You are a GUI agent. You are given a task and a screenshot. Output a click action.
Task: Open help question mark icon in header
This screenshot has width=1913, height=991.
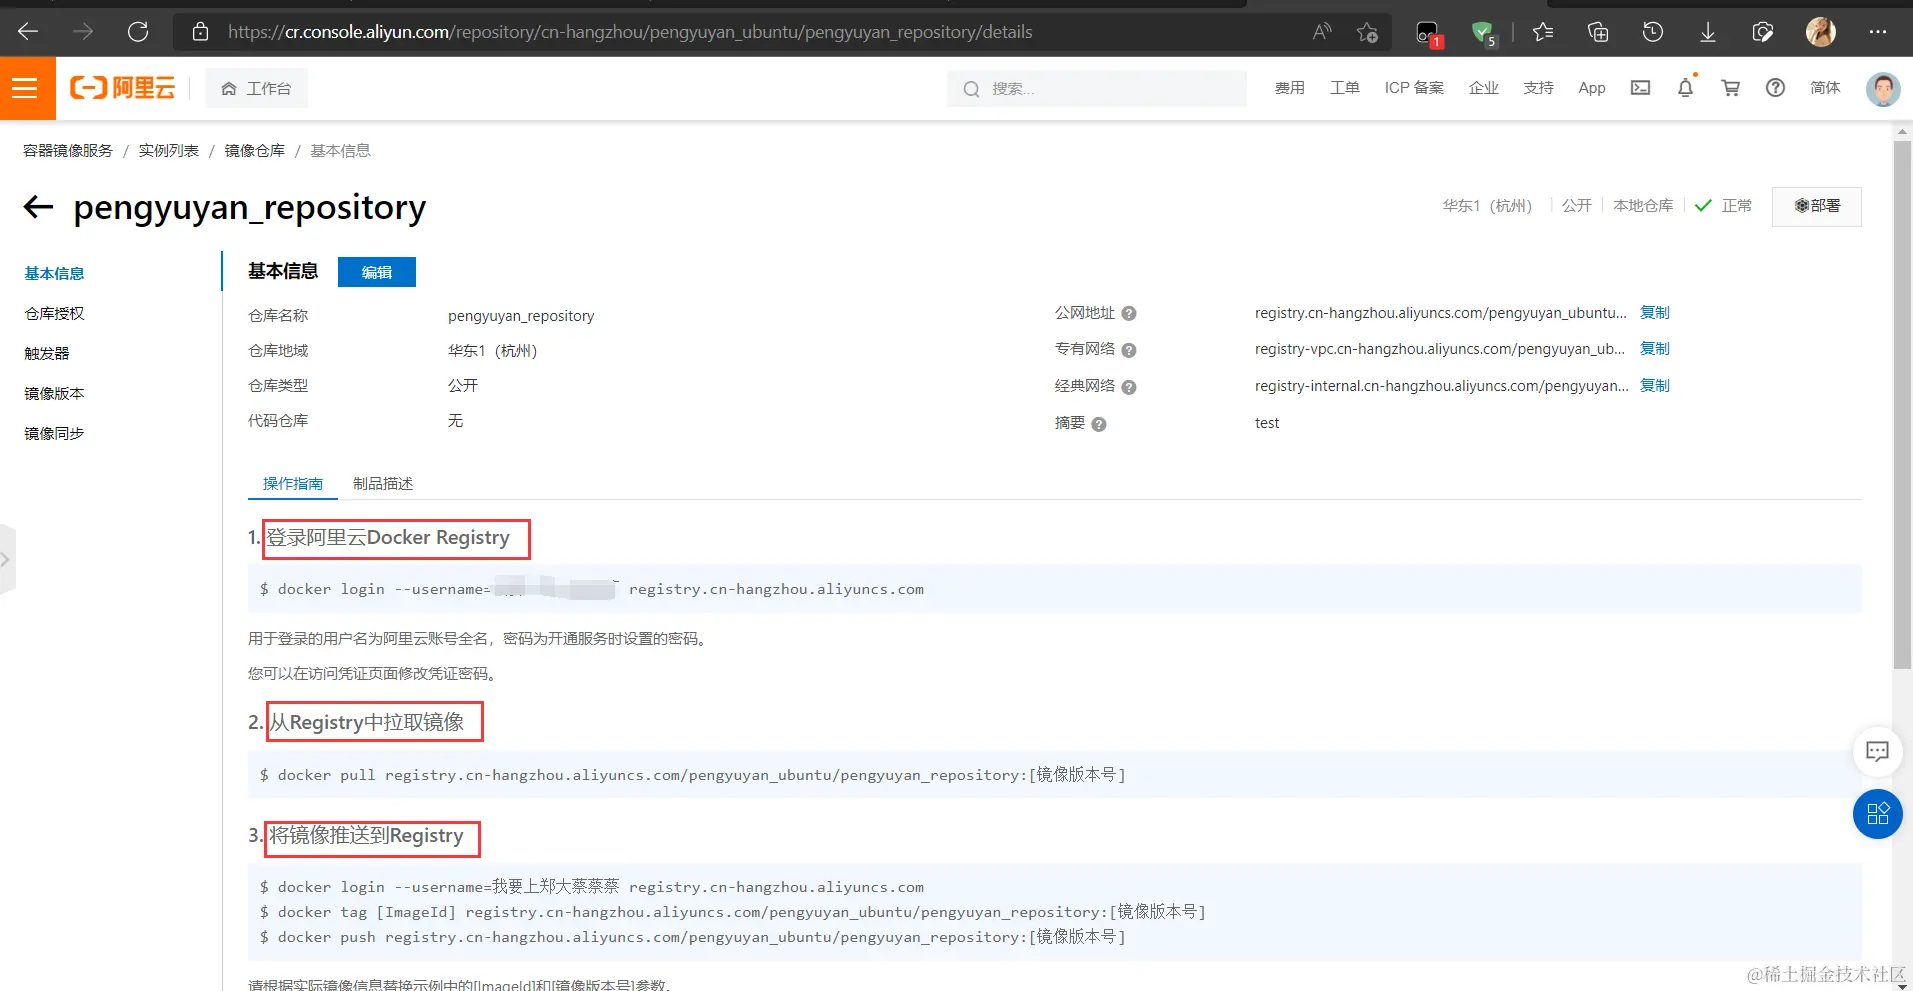(x=1775, y=88)
